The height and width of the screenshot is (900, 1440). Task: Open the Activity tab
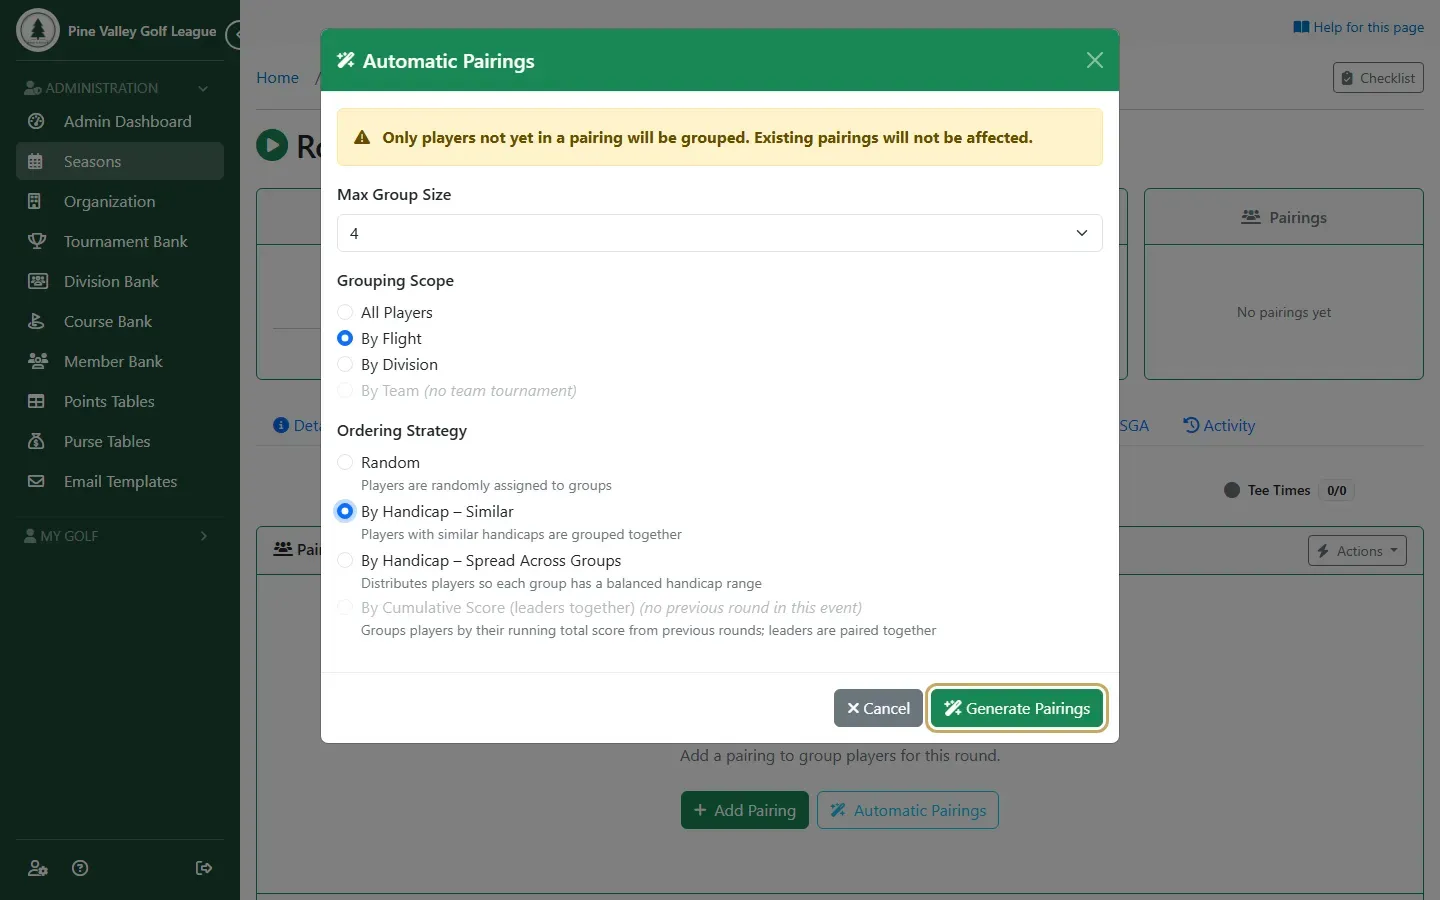coord(1219,425)
